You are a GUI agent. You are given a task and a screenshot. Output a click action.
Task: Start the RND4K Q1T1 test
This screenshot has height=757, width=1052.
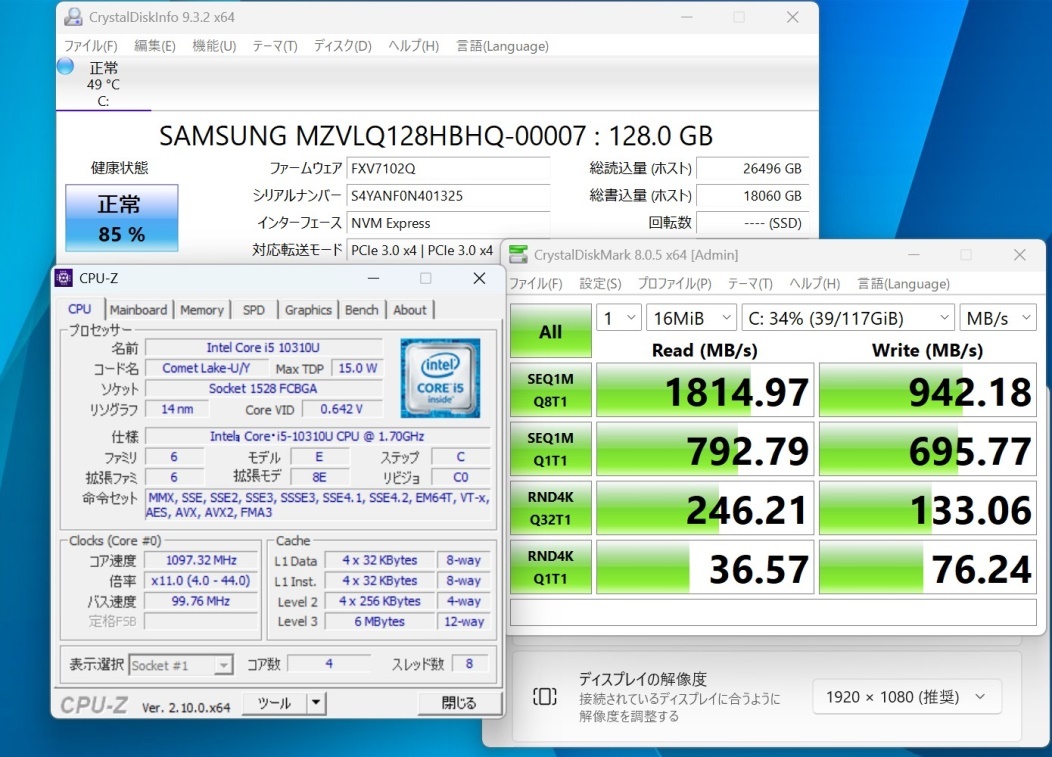(x=551, y=567)
